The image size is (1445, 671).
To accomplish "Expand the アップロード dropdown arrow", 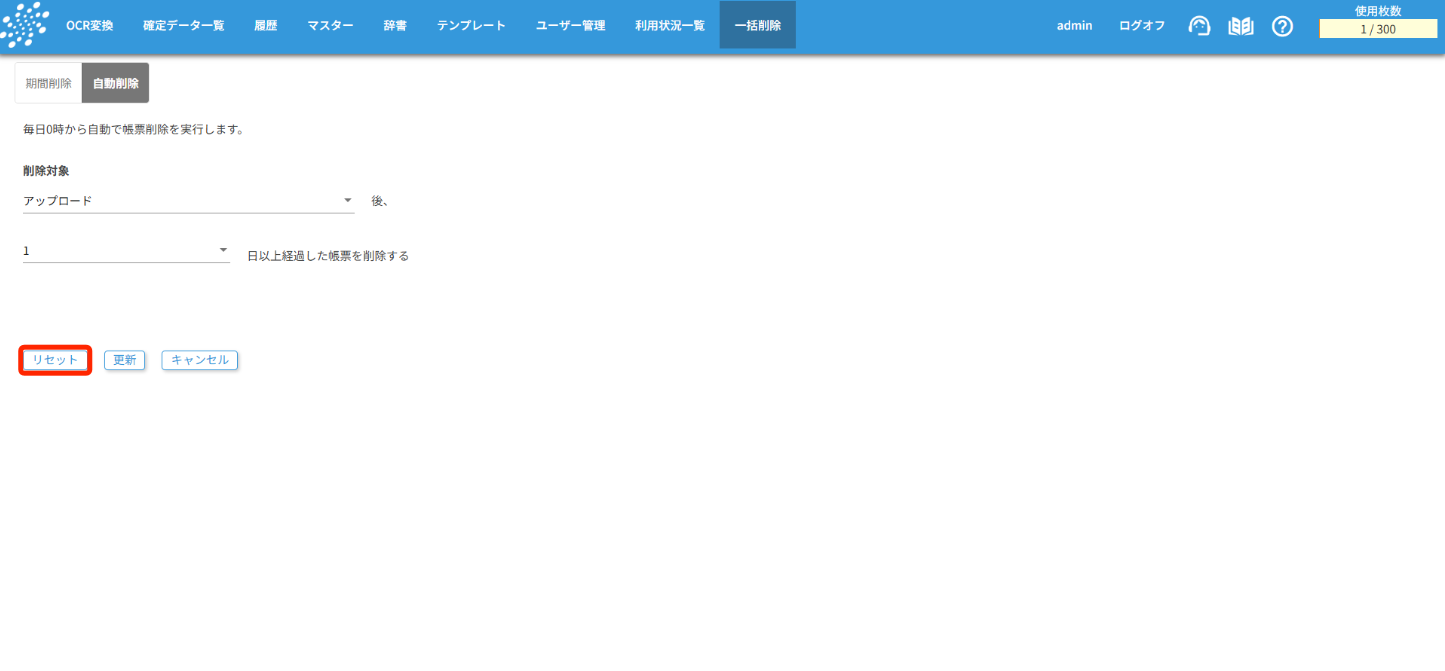I will click(x=348, y=200).
